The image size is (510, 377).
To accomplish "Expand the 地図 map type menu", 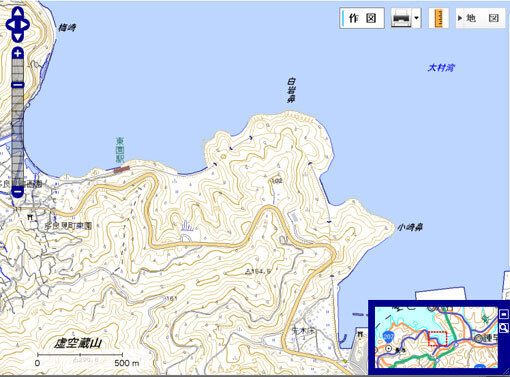I will [481, 18].
